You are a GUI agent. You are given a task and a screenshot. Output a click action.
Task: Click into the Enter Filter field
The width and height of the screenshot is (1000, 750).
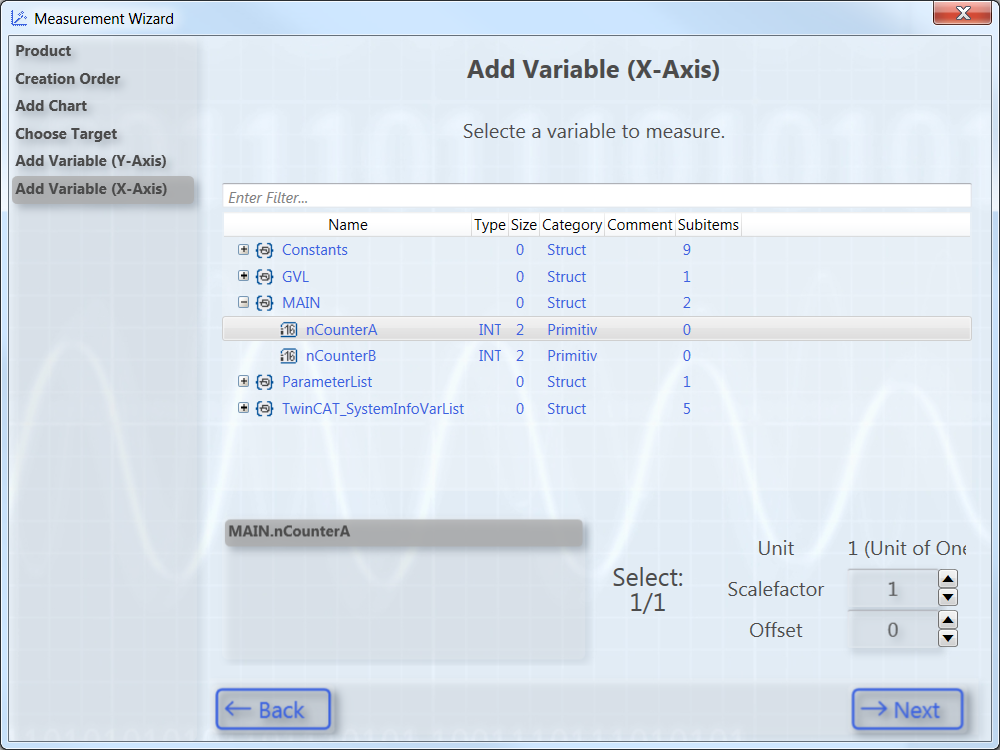(597, 197)
